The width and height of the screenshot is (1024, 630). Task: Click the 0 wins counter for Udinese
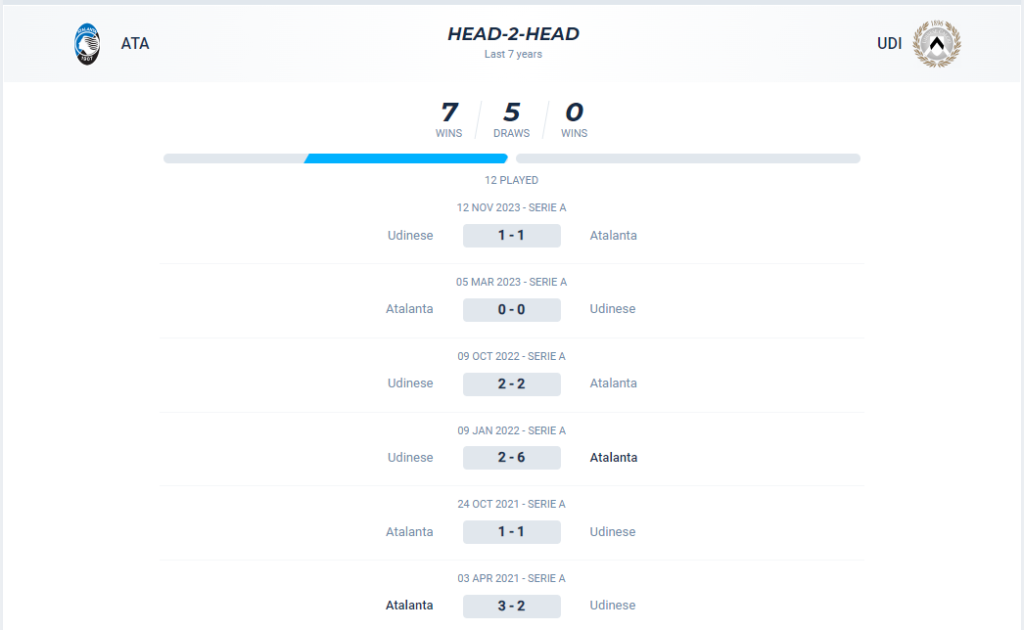click(574, 119)
